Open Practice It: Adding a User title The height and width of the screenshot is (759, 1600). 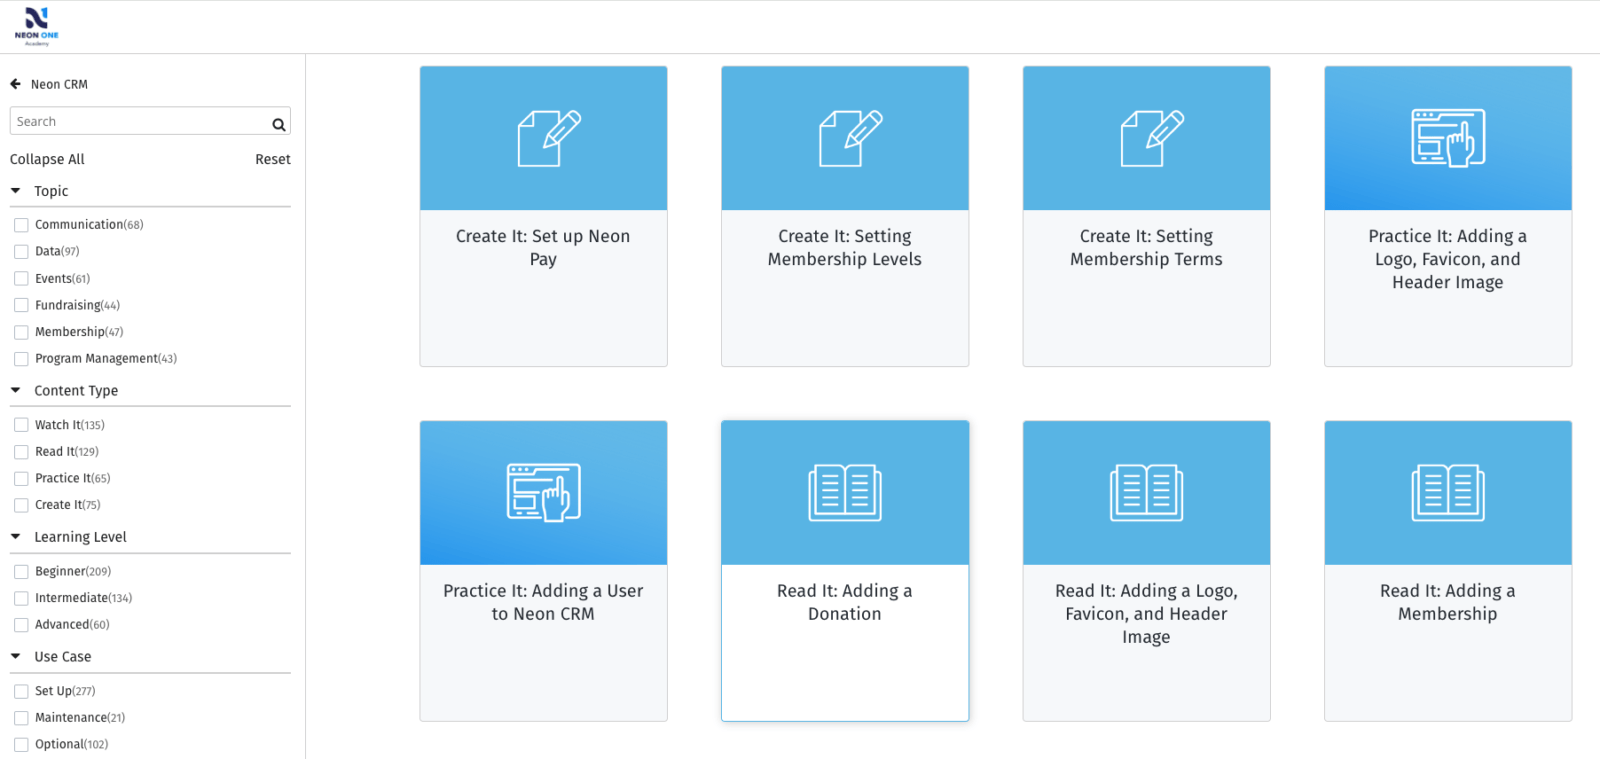pyautogui.click(x=543, y=602)
